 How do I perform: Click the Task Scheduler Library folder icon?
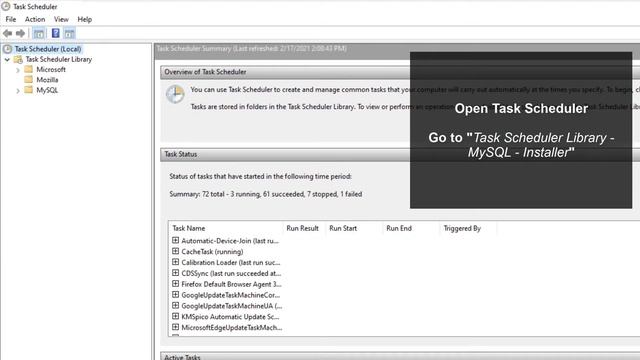(18, 60)
